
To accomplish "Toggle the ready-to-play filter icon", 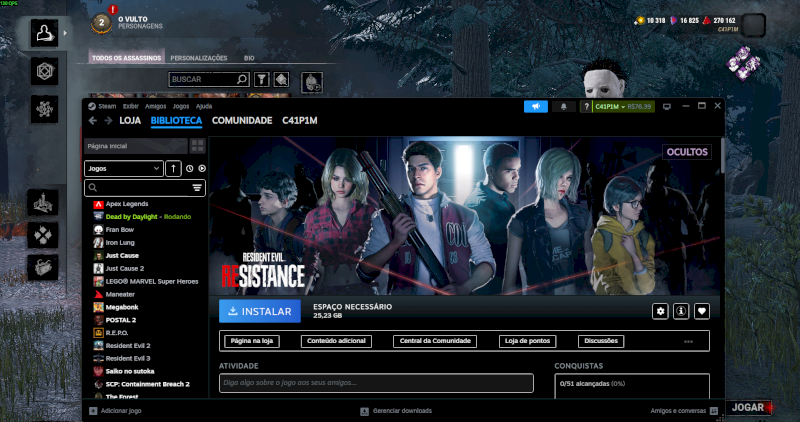I will point(202,168).
